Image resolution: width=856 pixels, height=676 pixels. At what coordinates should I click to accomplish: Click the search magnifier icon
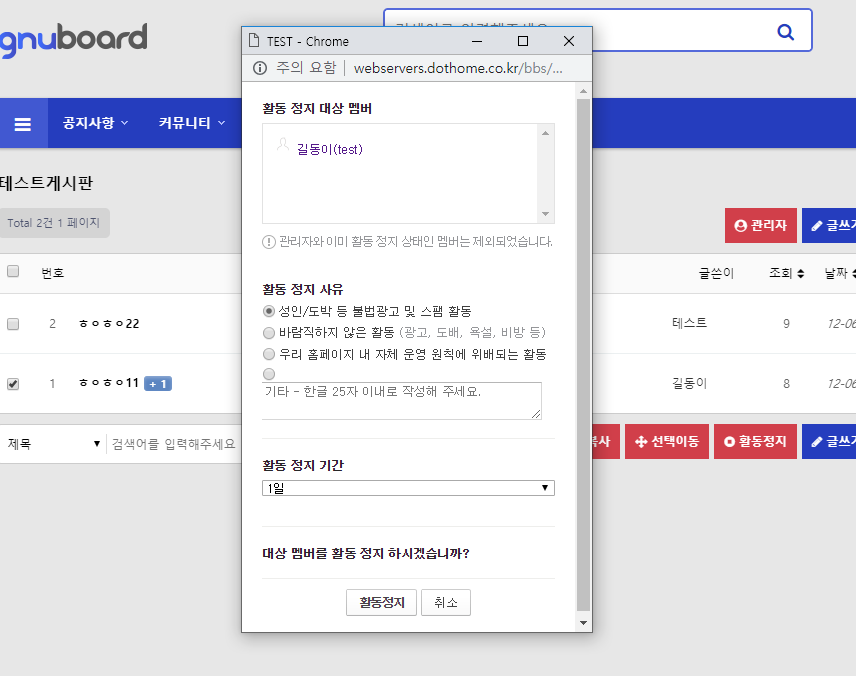785,32
